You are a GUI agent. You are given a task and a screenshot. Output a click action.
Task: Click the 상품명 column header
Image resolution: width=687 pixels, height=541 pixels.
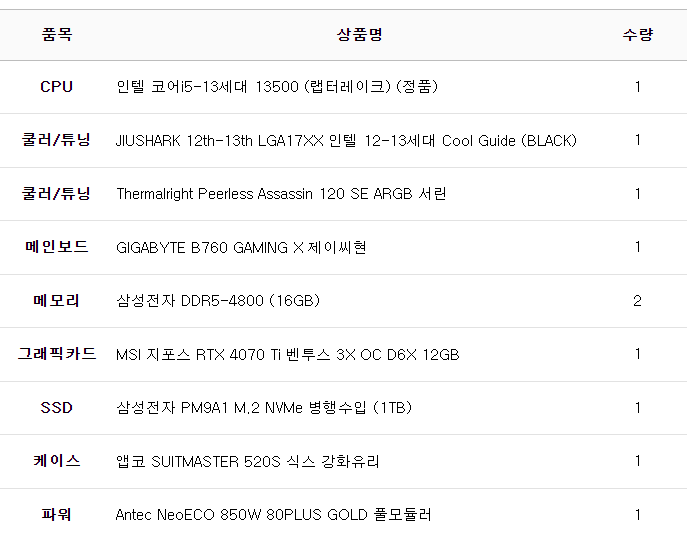pos(359,35)
